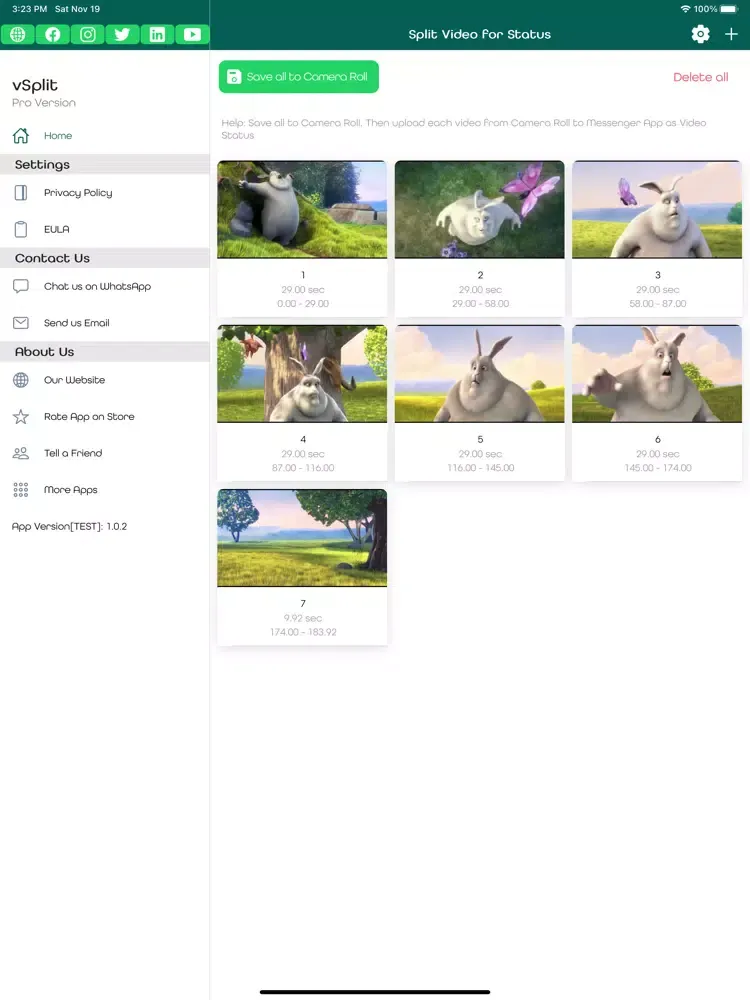Viewport: 750px width, 1000px height.
Task: Click the time range 174.00 - 183.92
Action: tap(303, 632)
